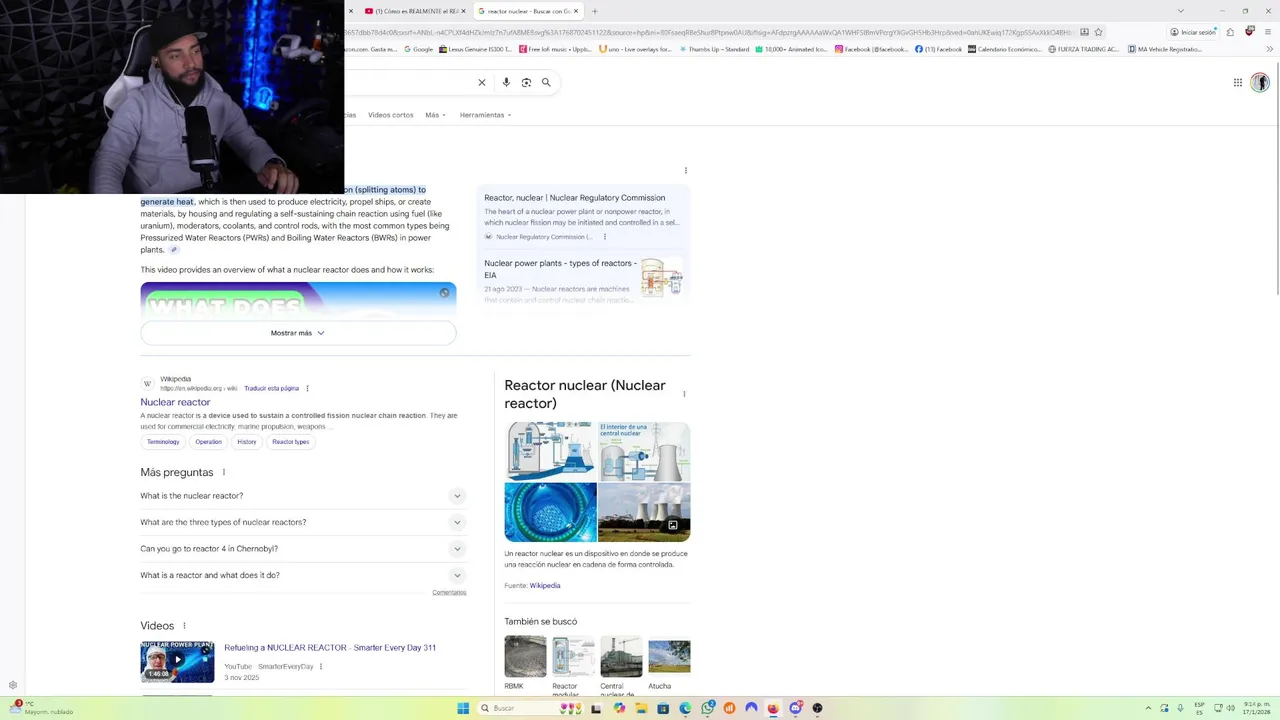Open options for Nuclear Regulatory Commission source

tap(604, 237)
